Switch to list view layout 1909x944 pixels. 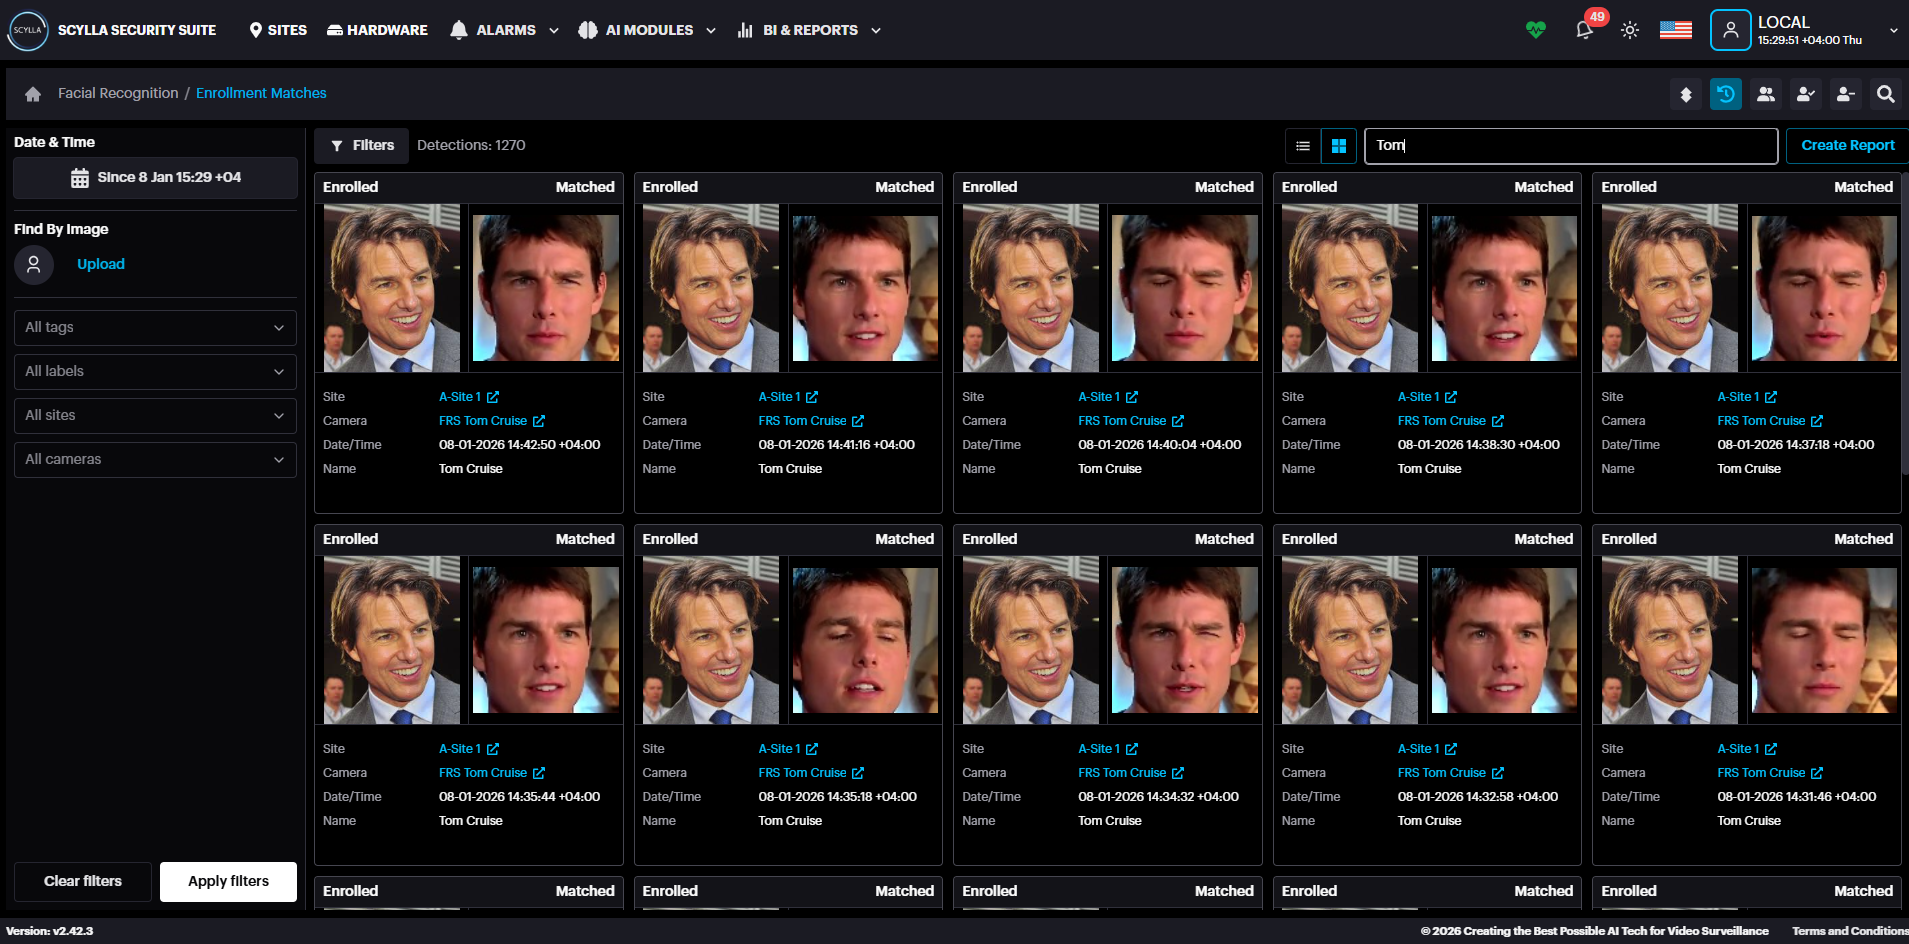tap(1302, 146)
